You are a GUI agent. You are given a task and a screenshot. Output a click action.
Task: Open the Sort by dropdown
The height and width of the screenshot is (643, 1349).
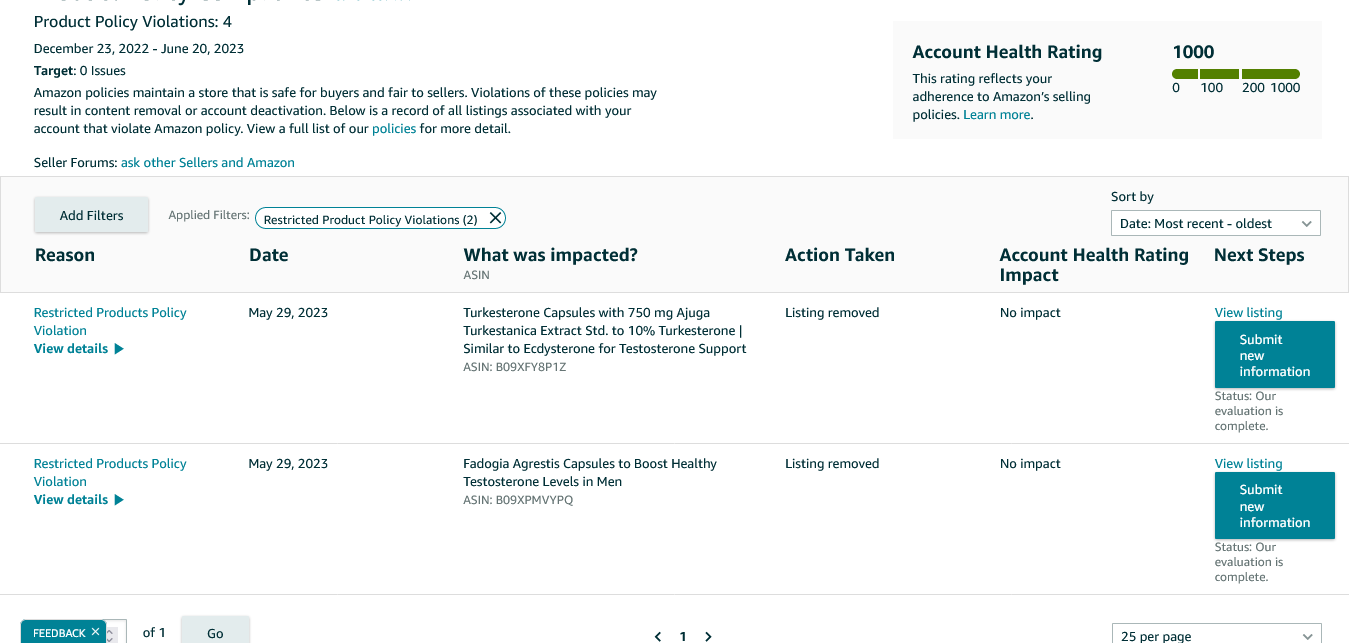pyautogui.click(x=1215, y=223)
